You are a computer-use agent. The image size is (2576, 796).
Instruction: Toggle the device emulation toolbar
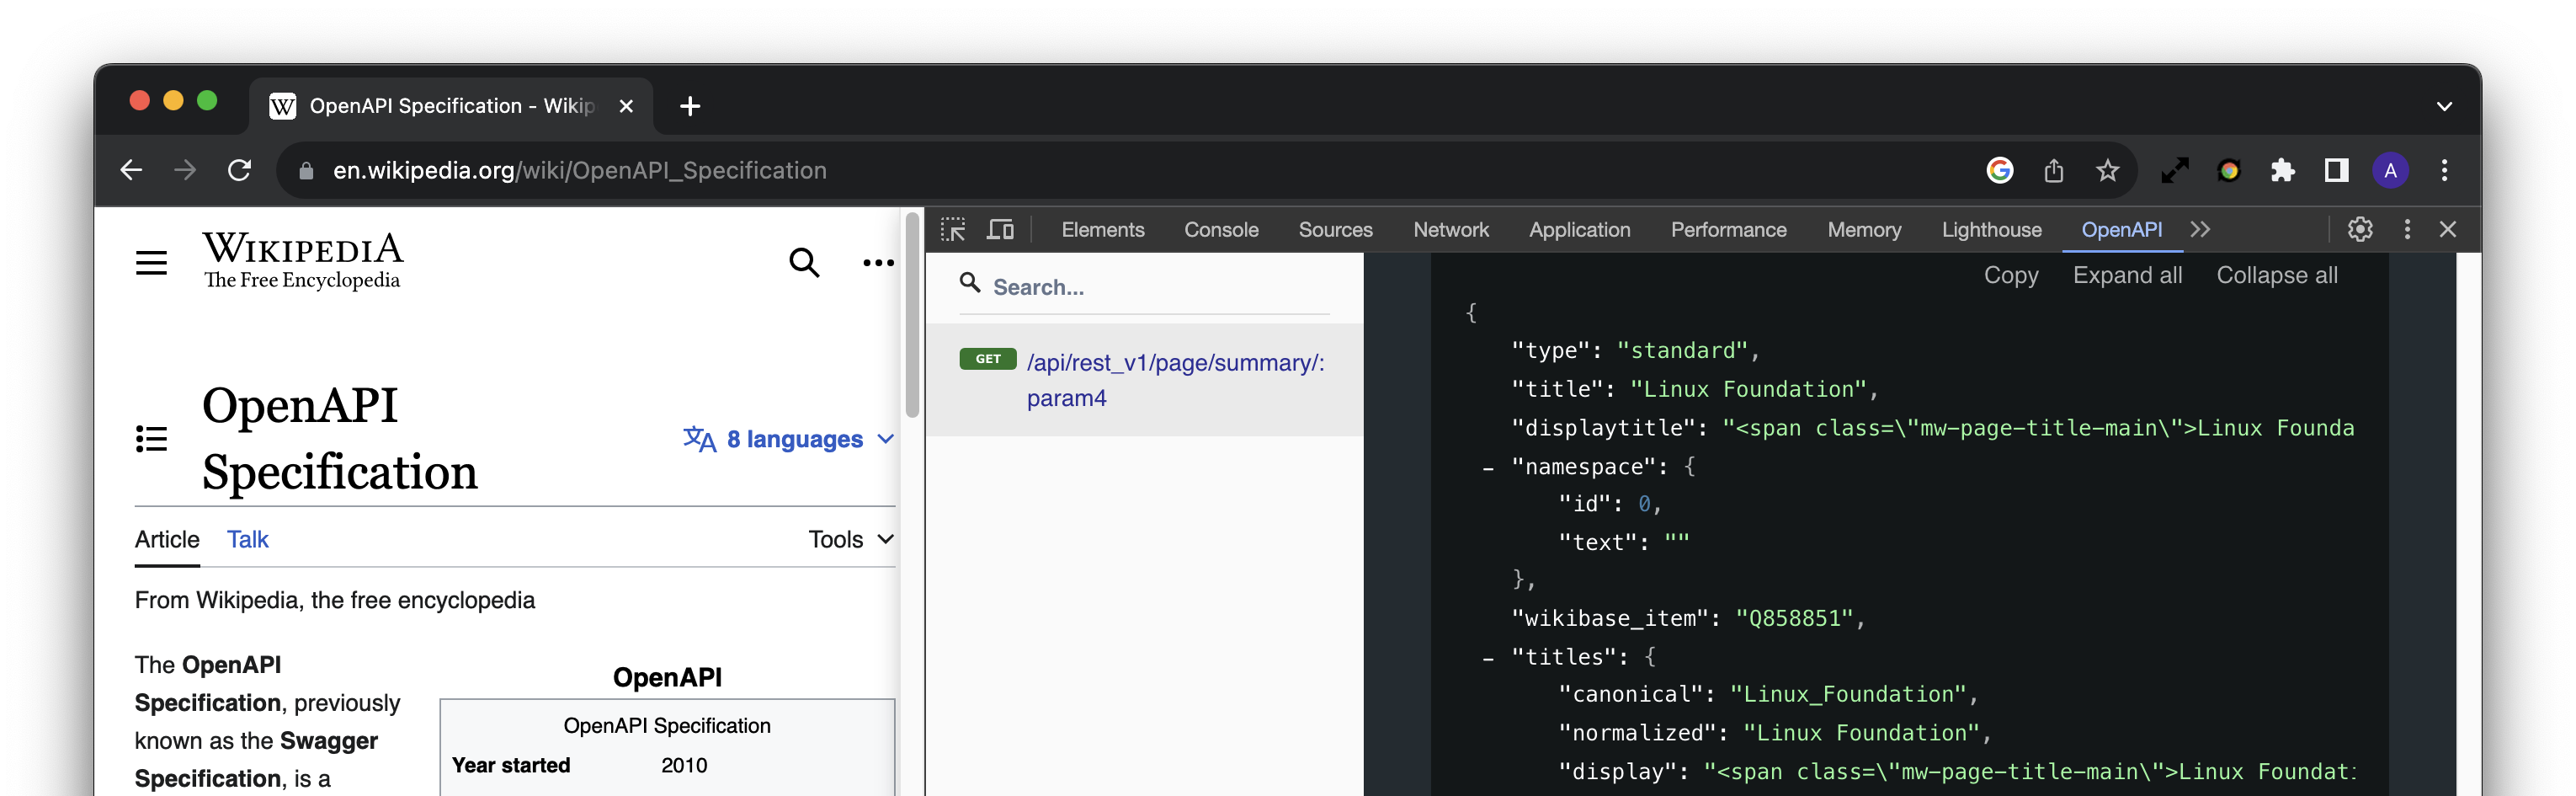pos(1000,229)
